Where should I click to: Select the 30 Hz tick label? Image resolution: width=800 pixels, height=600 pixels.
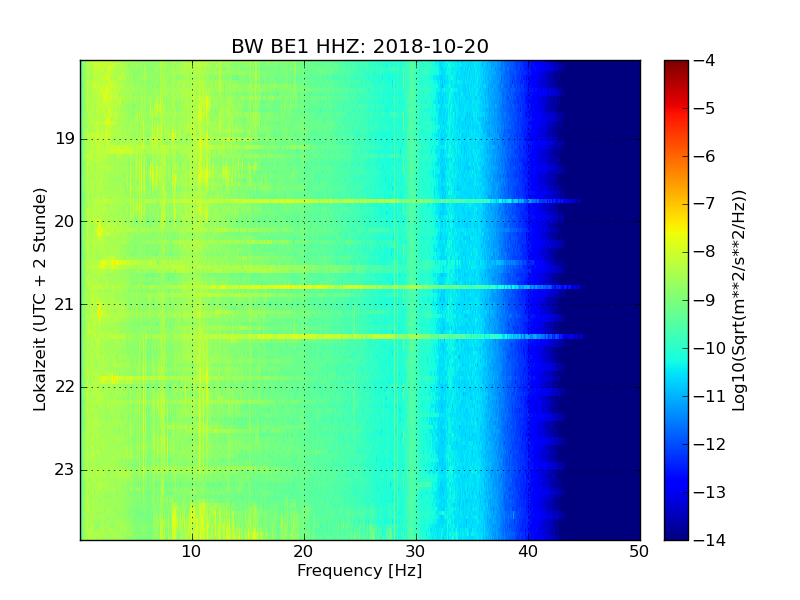coord(416,552)
